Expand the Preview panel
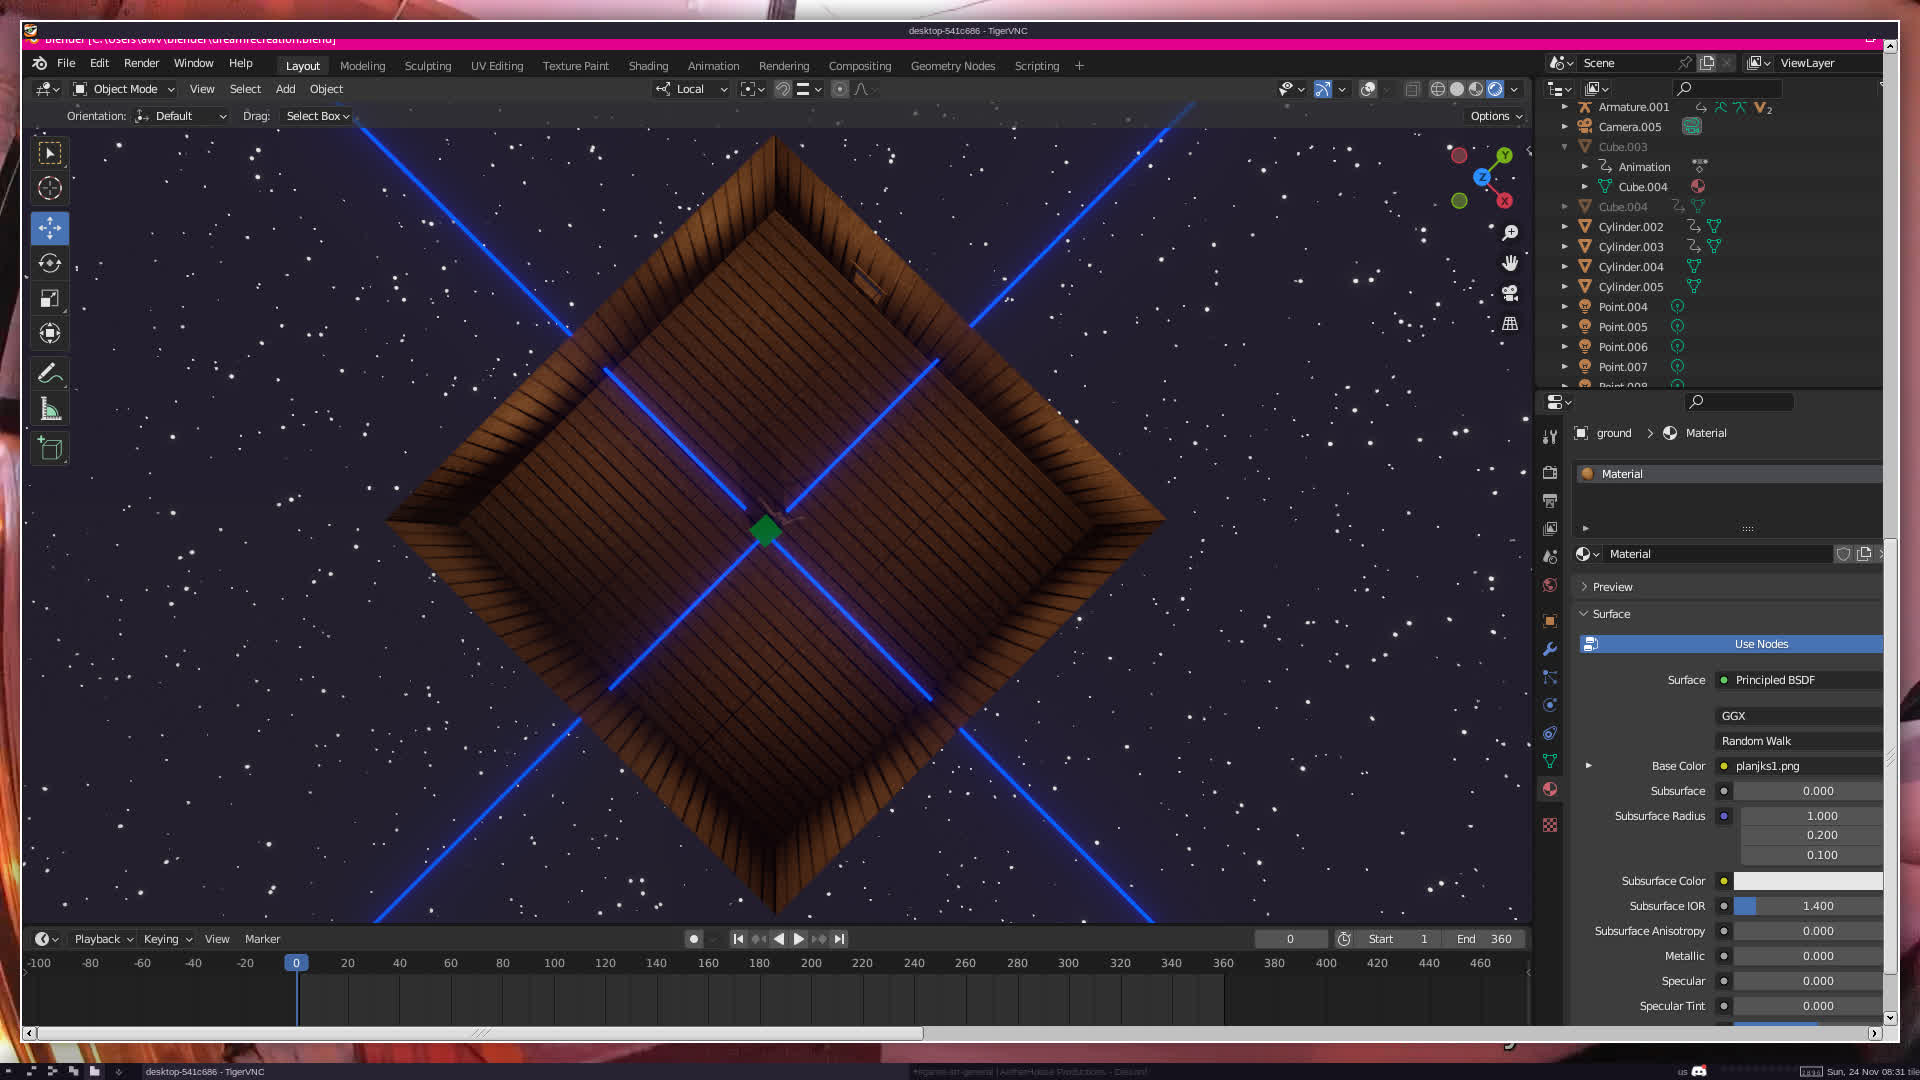The width and height of the screenshot is (1920, 1080). click(x=1612, y=587)
